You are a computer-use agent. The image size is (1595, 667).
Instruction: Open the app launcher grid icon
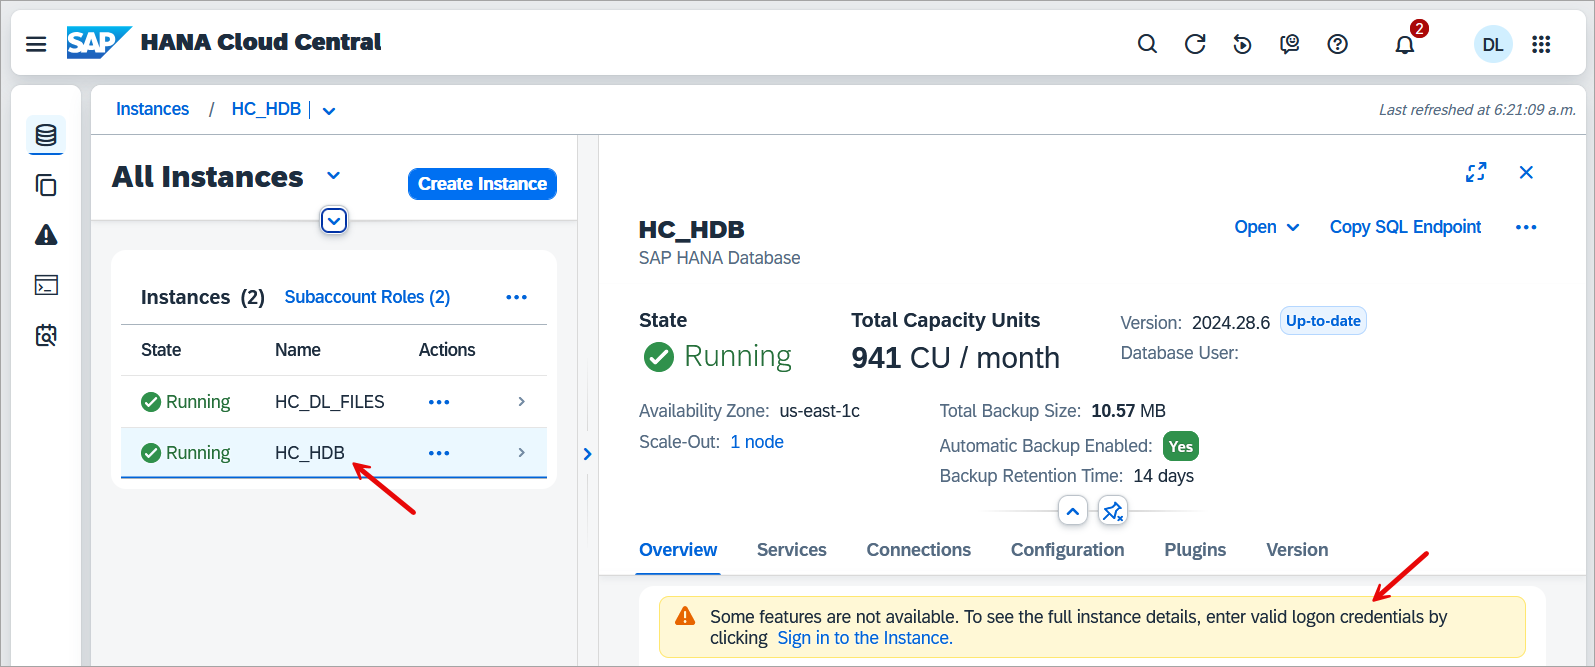pos(1541,44)
